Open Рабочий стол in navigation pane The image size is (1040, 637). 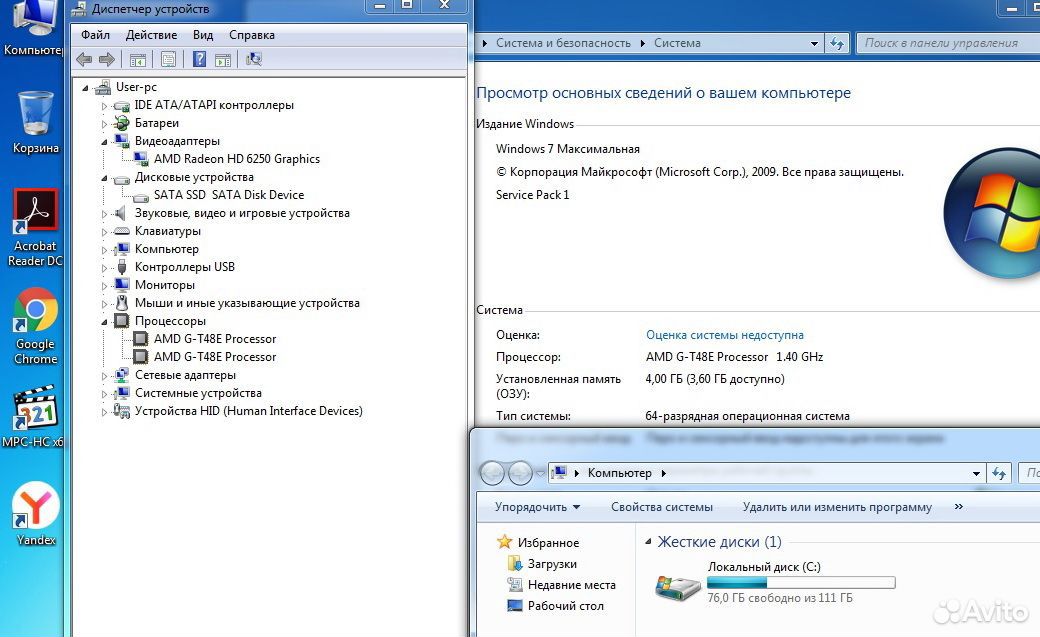pos(565,606)
